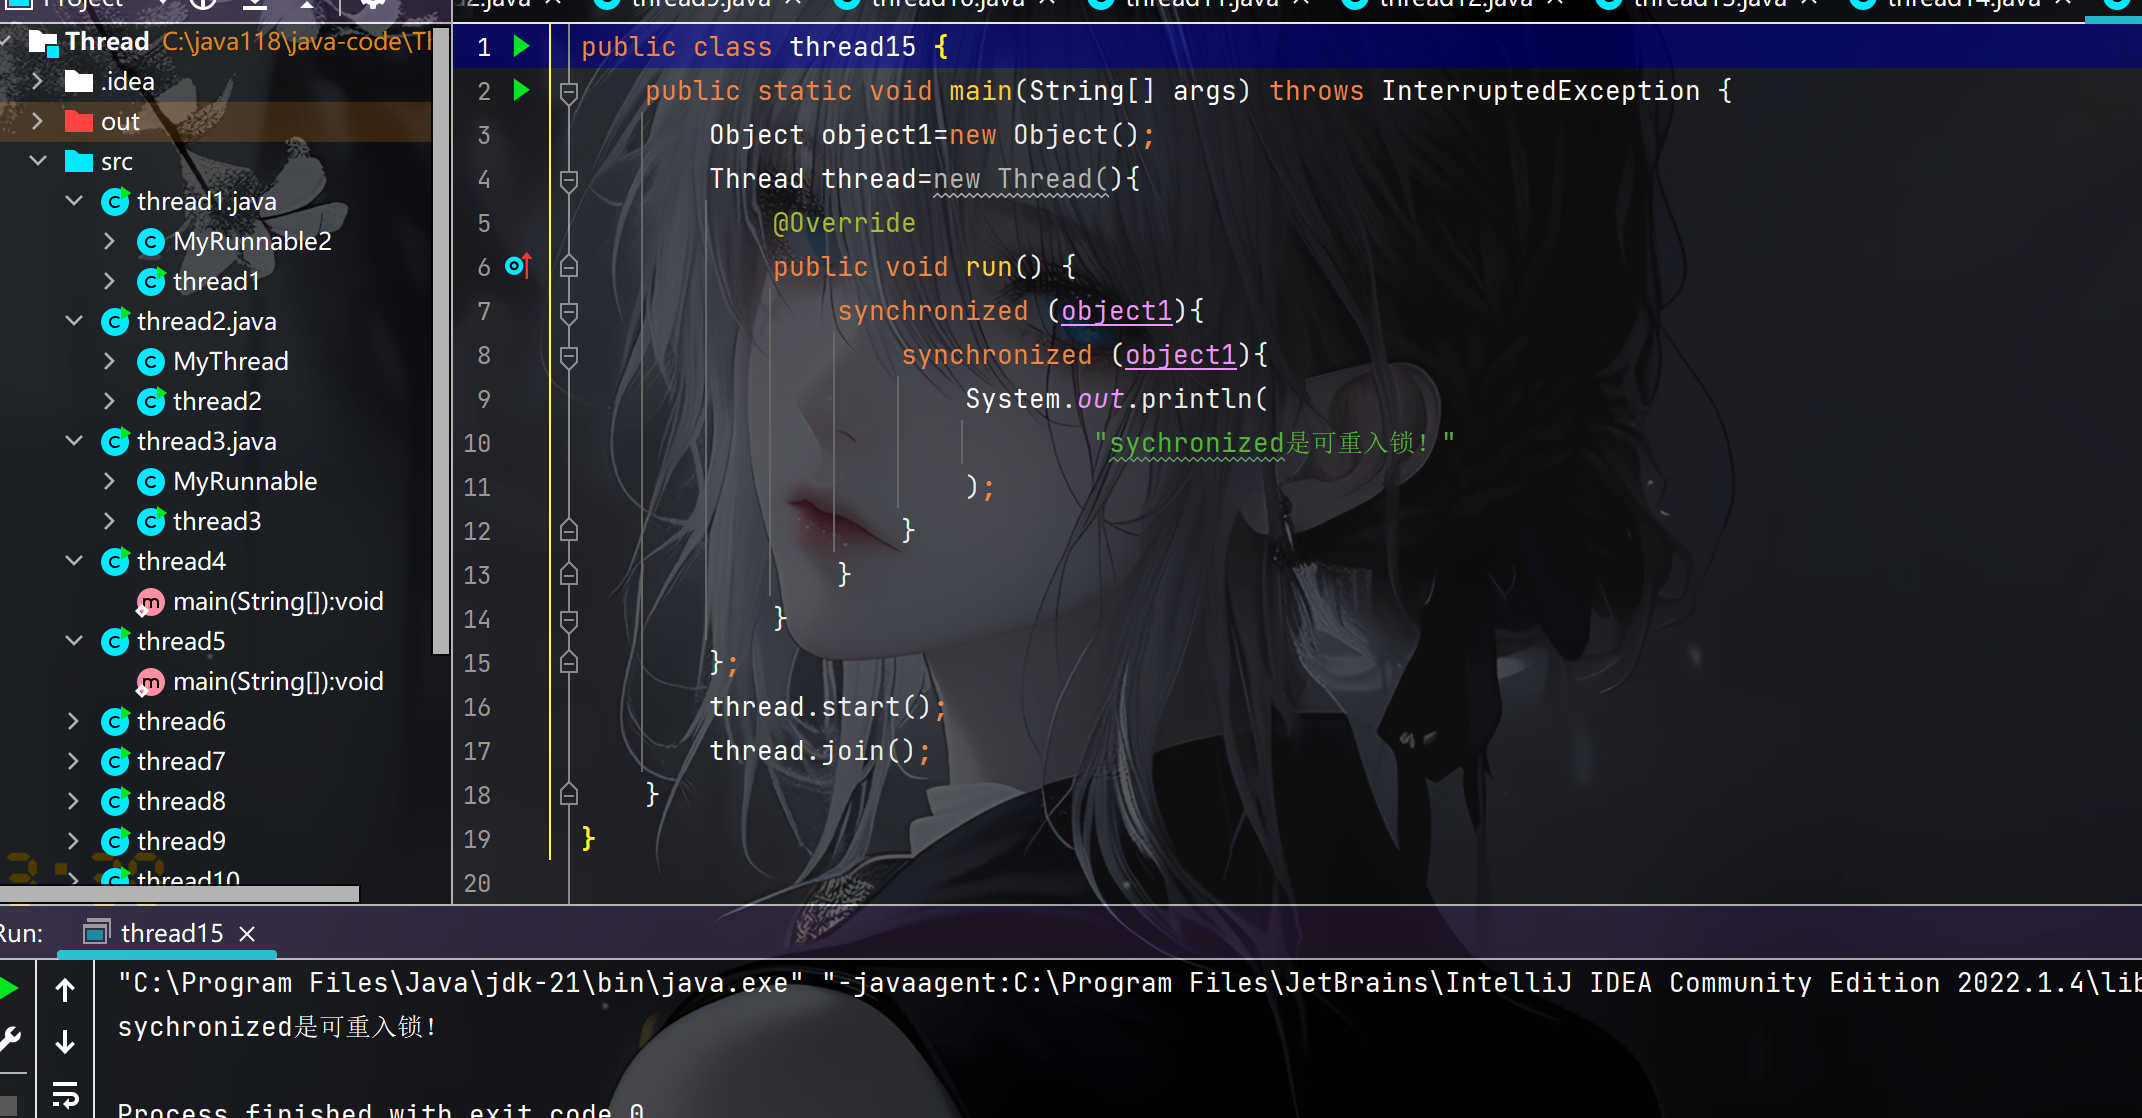Click the run icon beside the main method

click(x=520, y=90)
